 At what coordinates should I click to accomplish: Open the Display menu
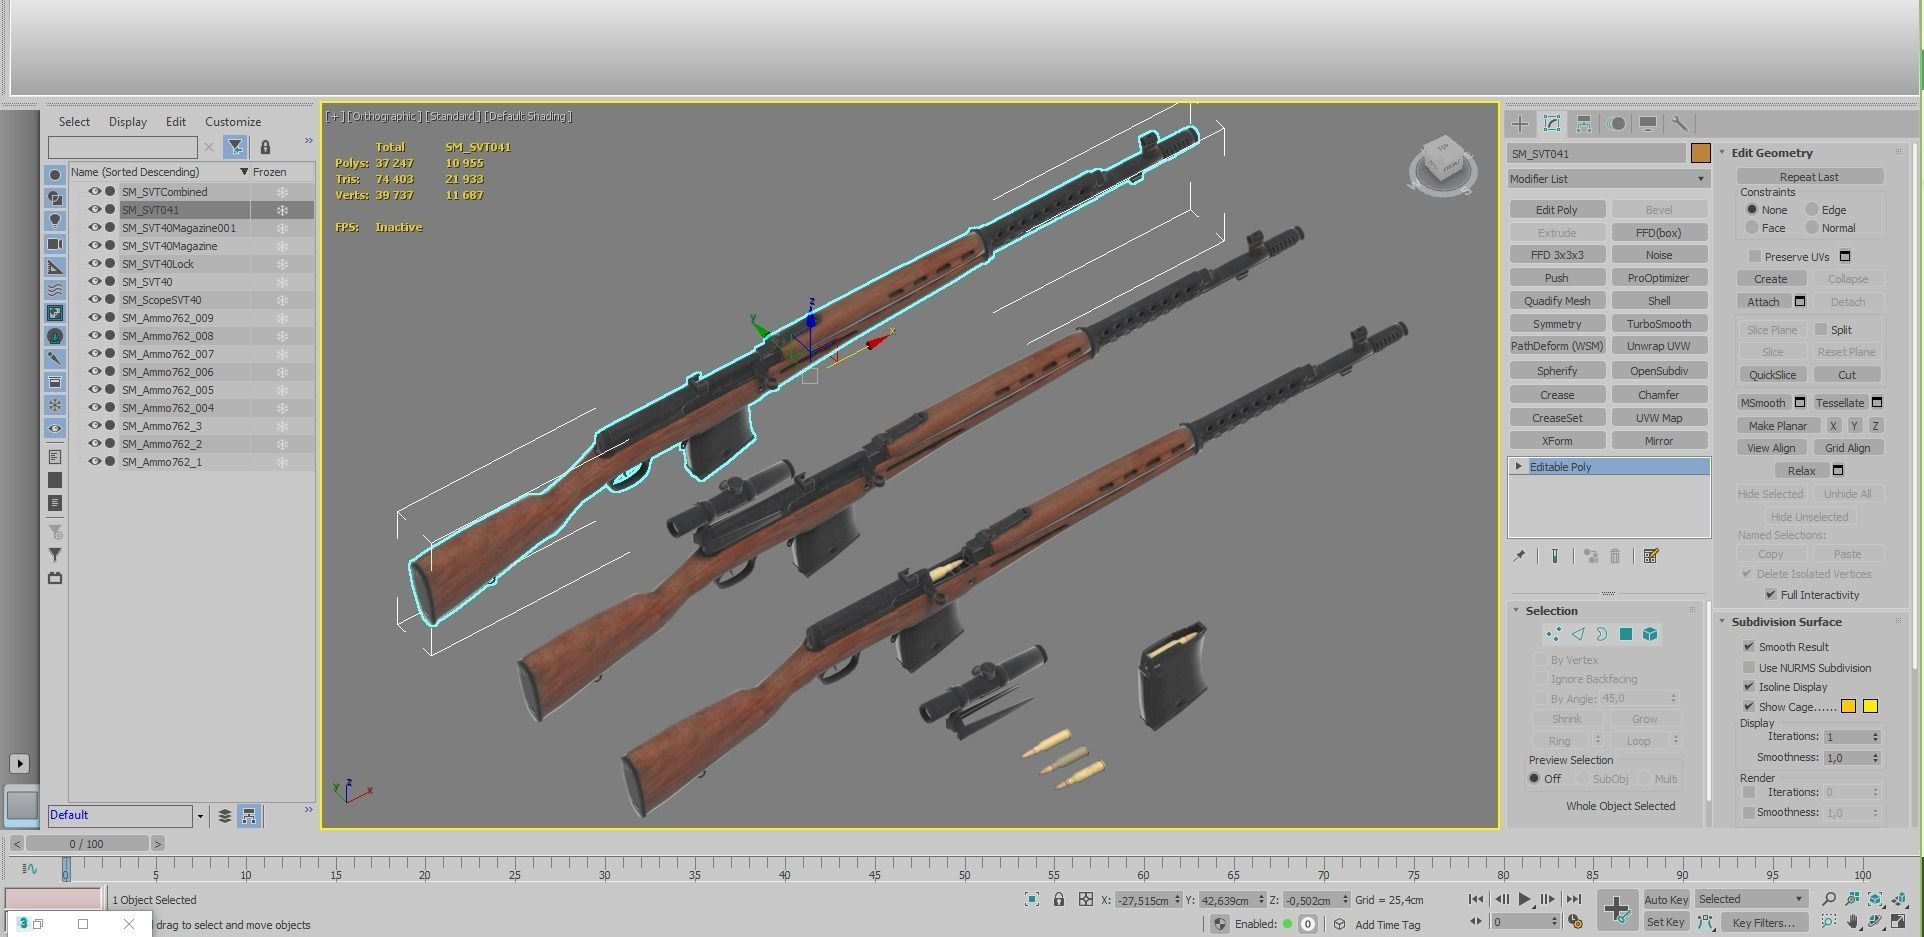click(127, 121)
